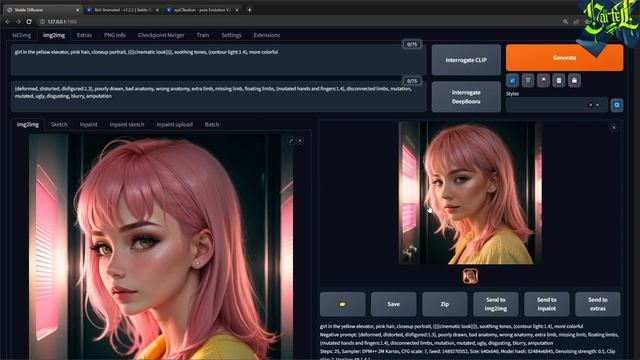Open the Styles dropdown
The height and width of the screenshot is (360, 640).
pos(598,105)
